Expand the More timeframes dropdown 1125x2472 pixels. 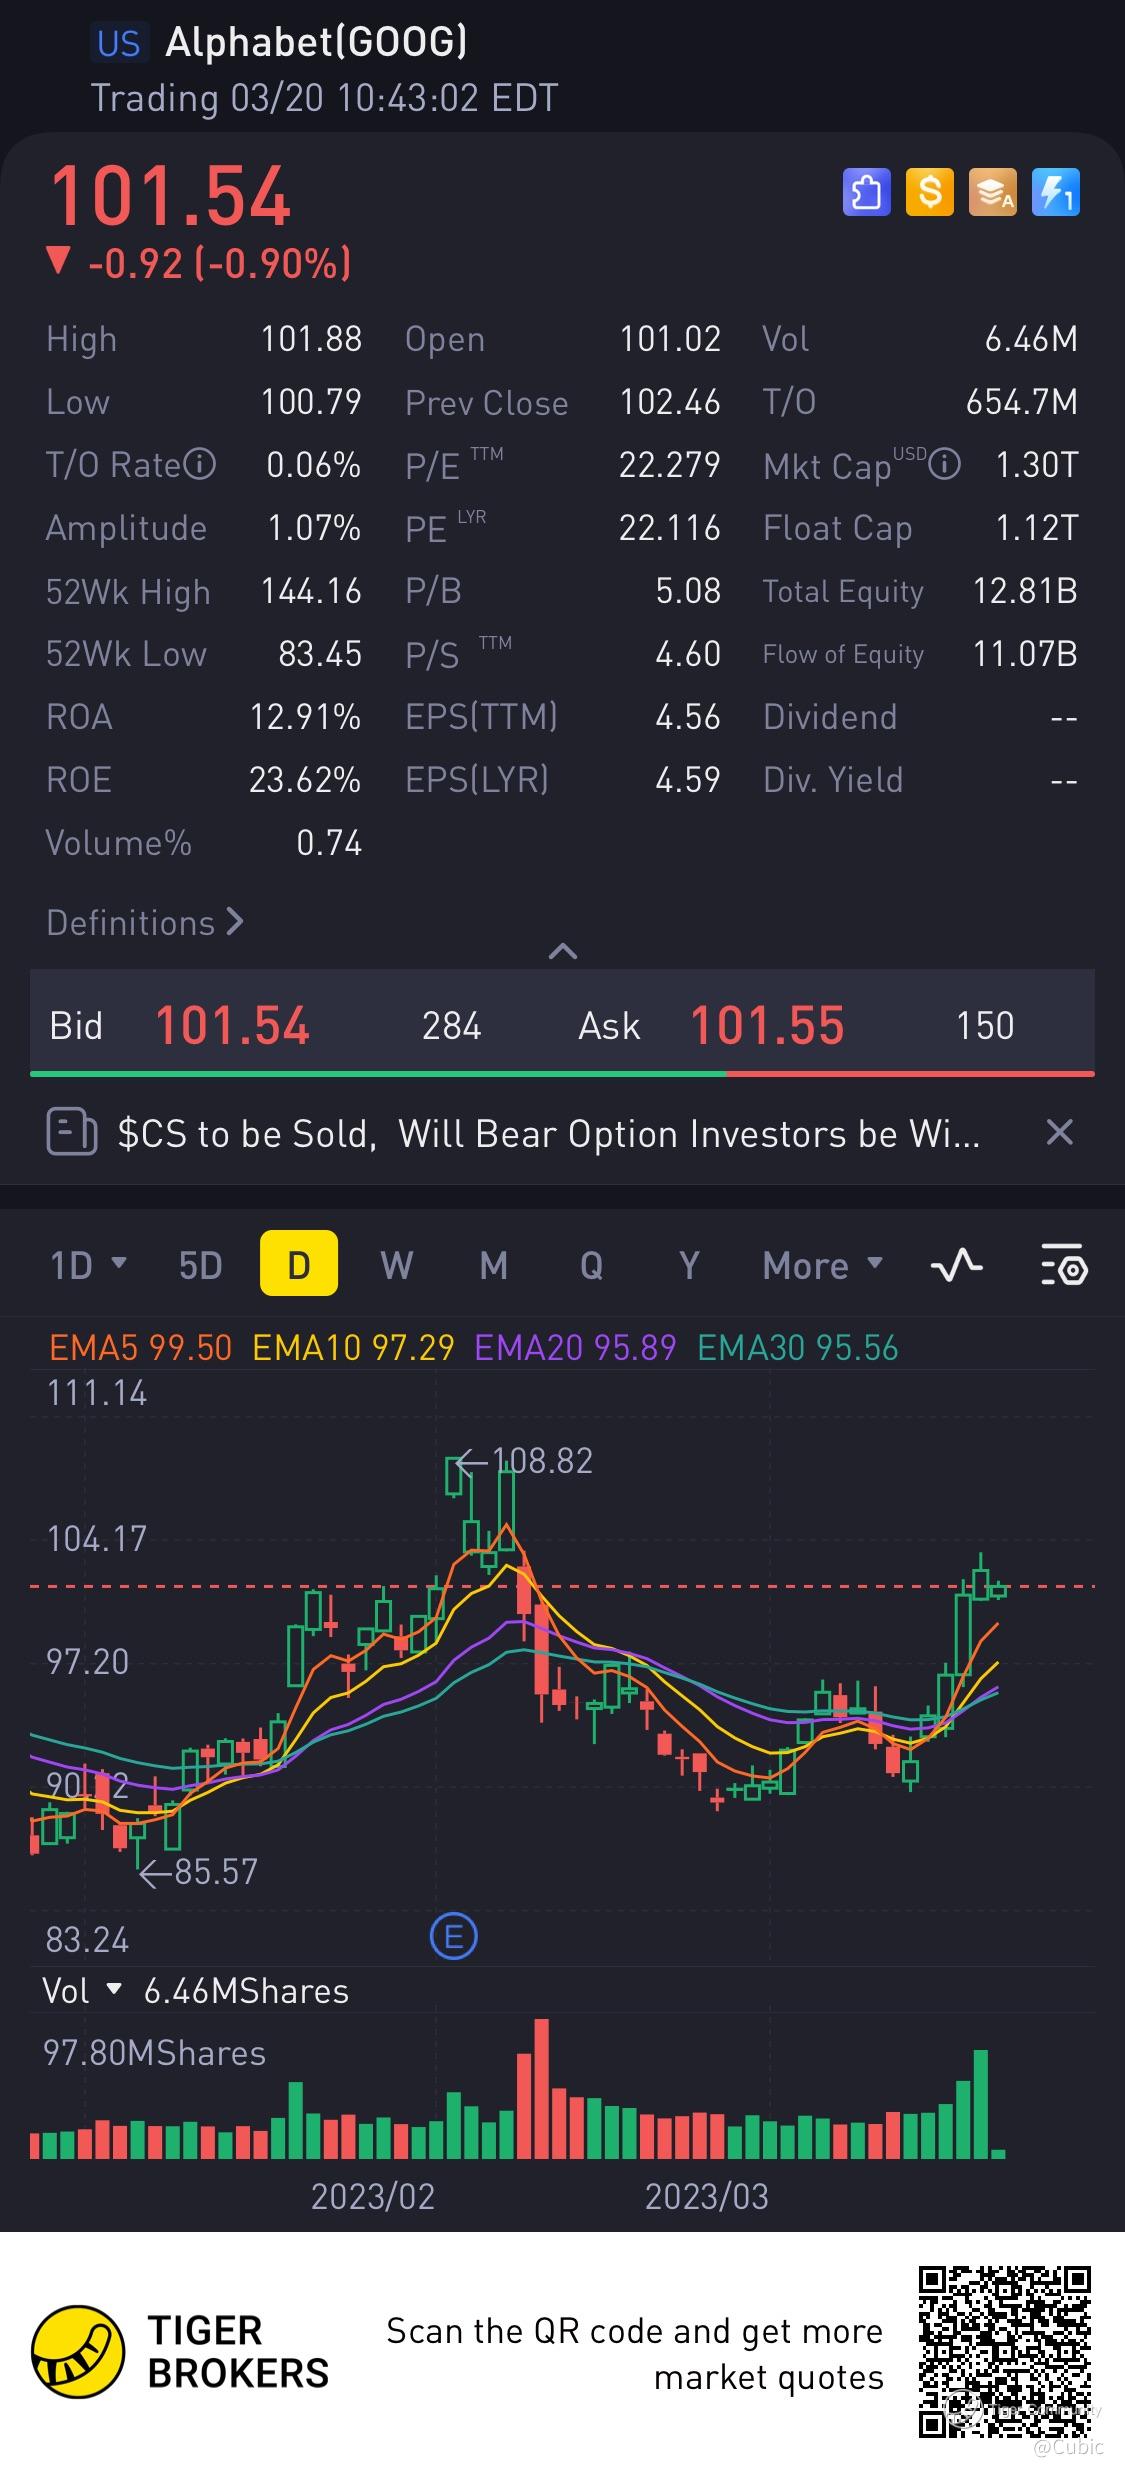[823, 1266]
